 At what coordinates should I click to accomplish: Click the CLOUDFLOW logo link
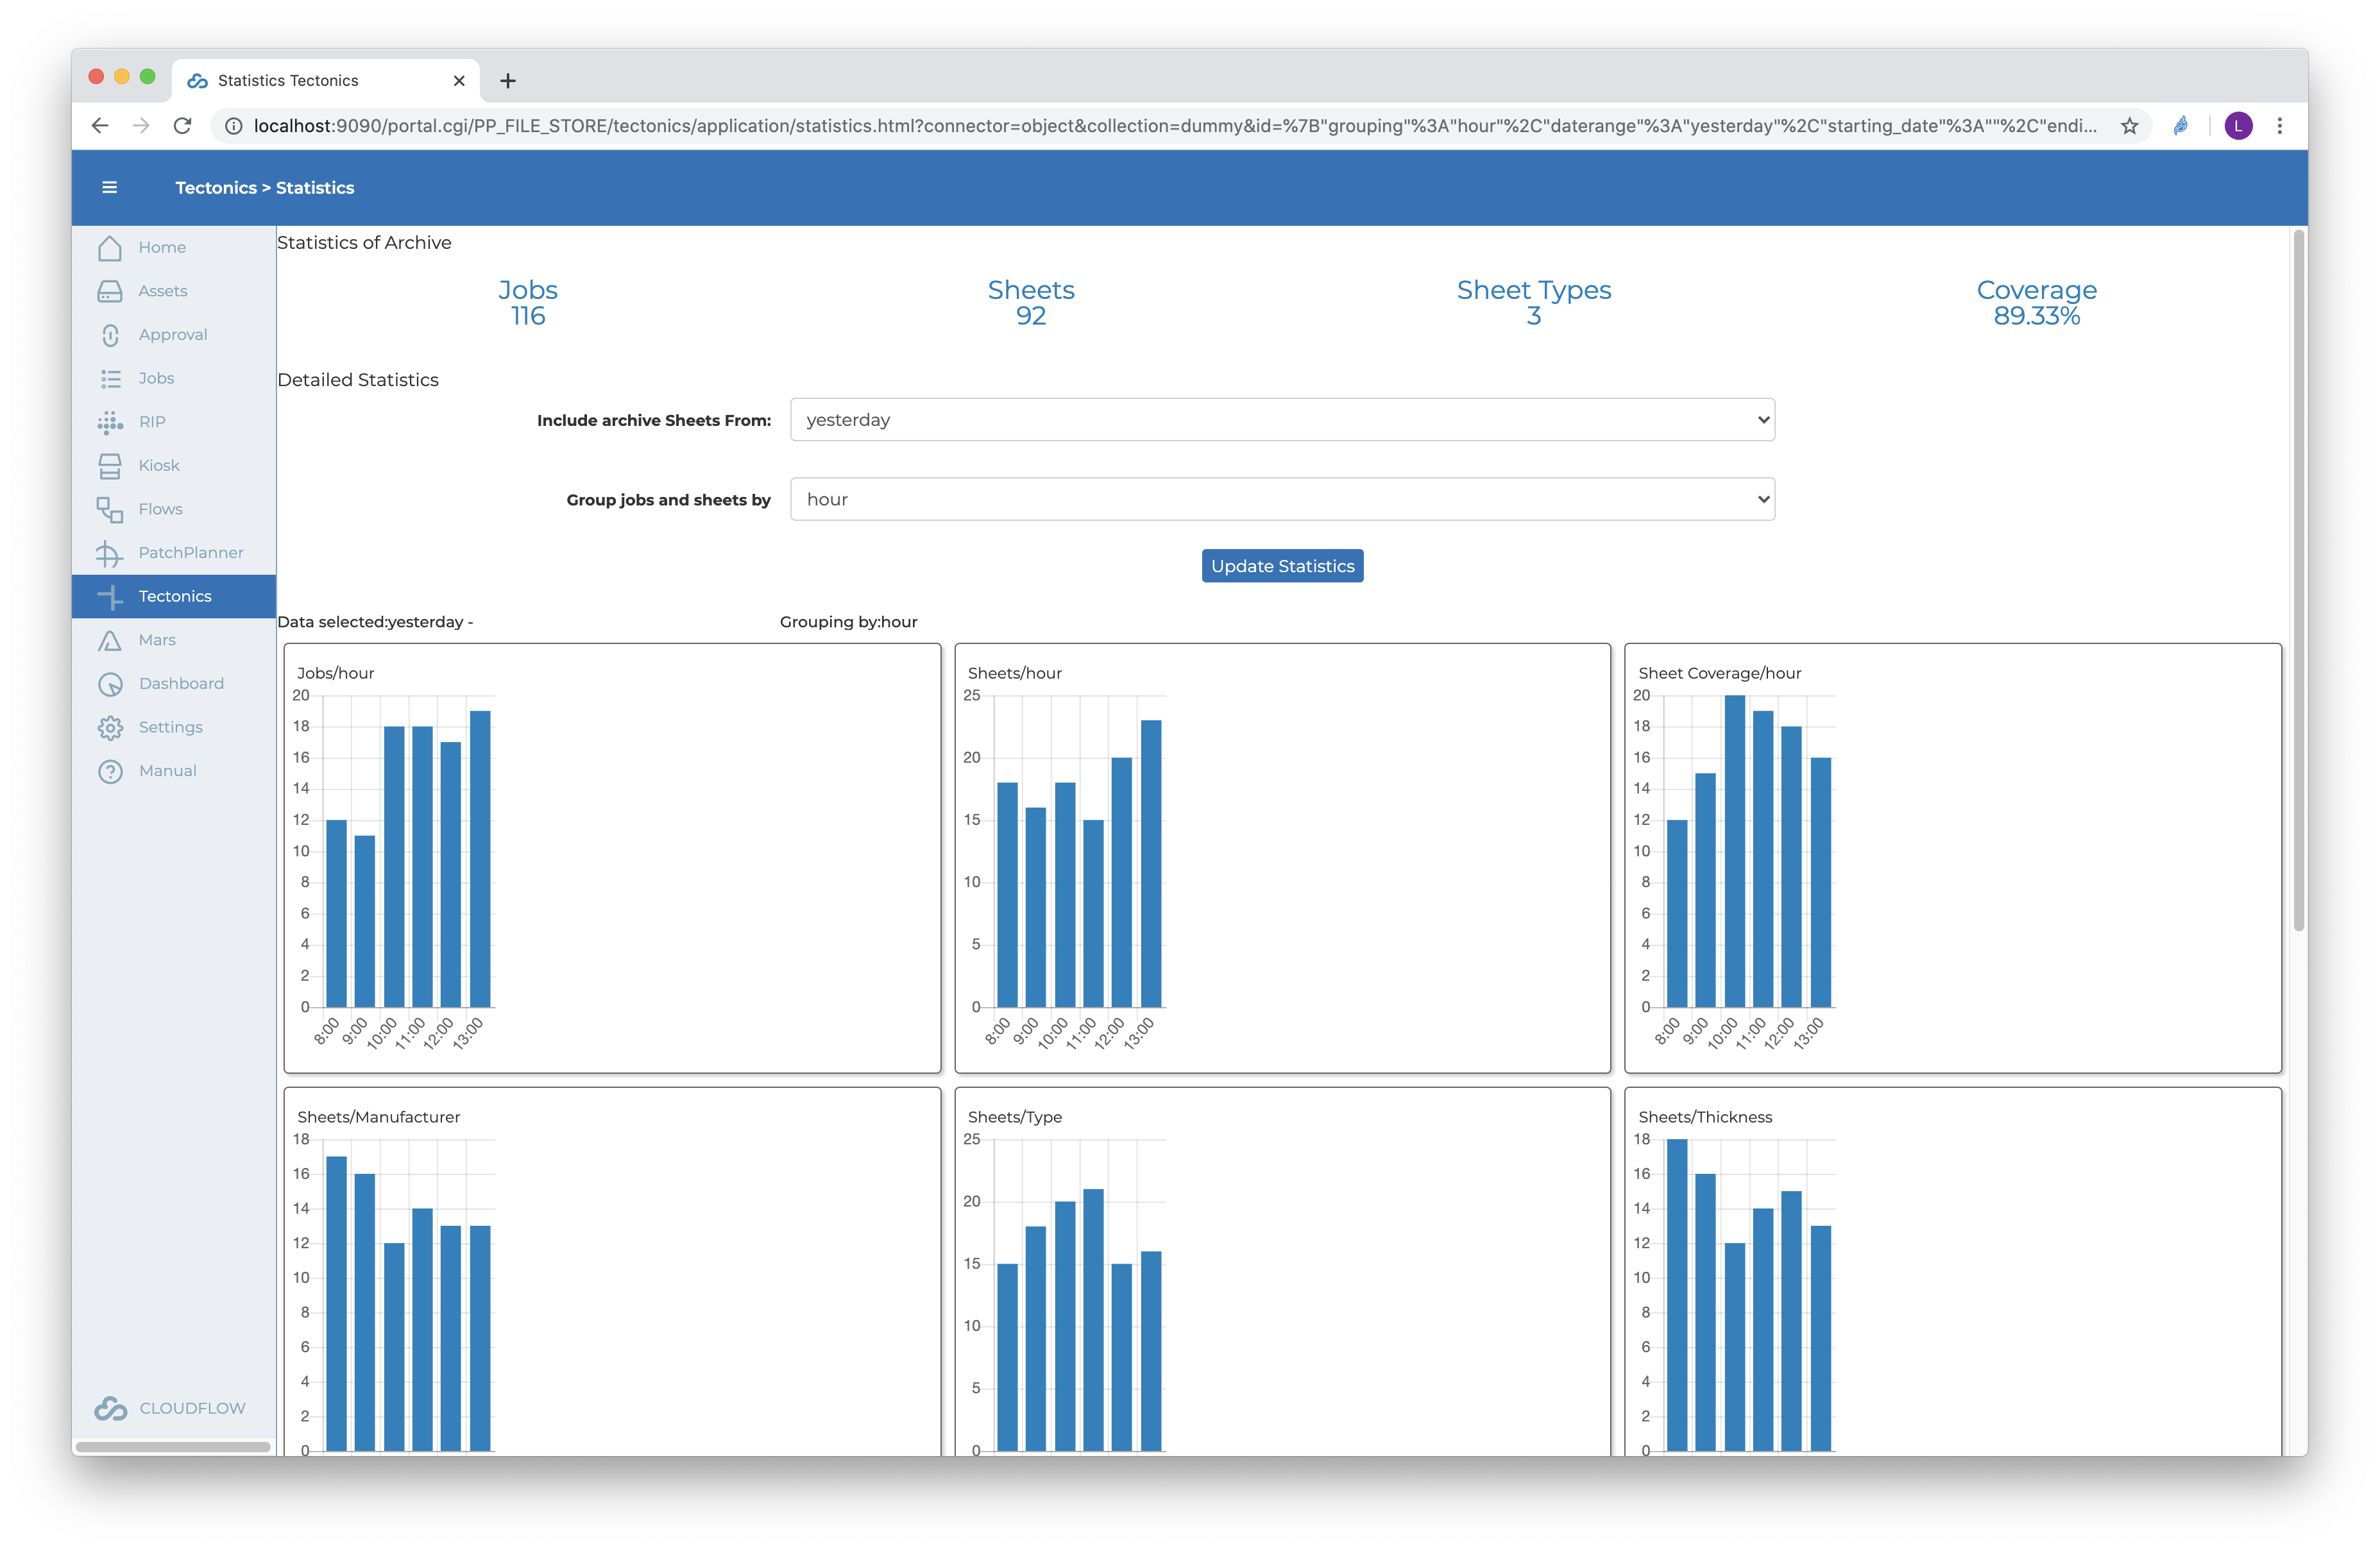tap(170, 1407)
